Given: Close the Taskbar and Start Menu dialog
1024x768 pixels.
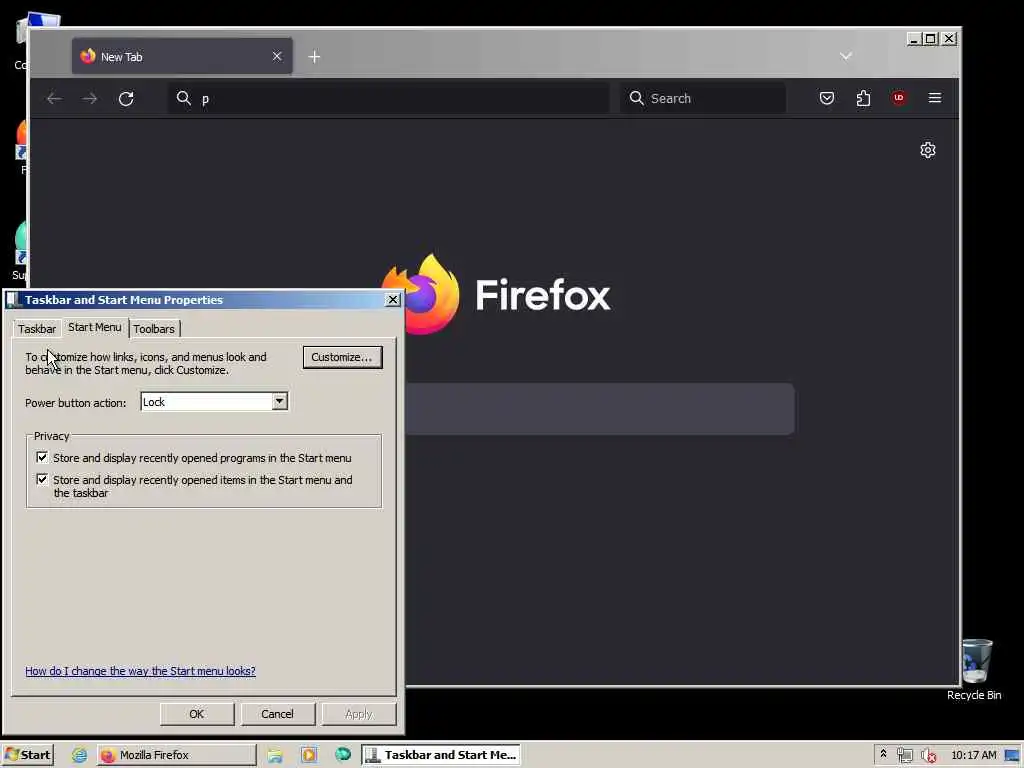Looking at the screenshot, I should [392, 300].
